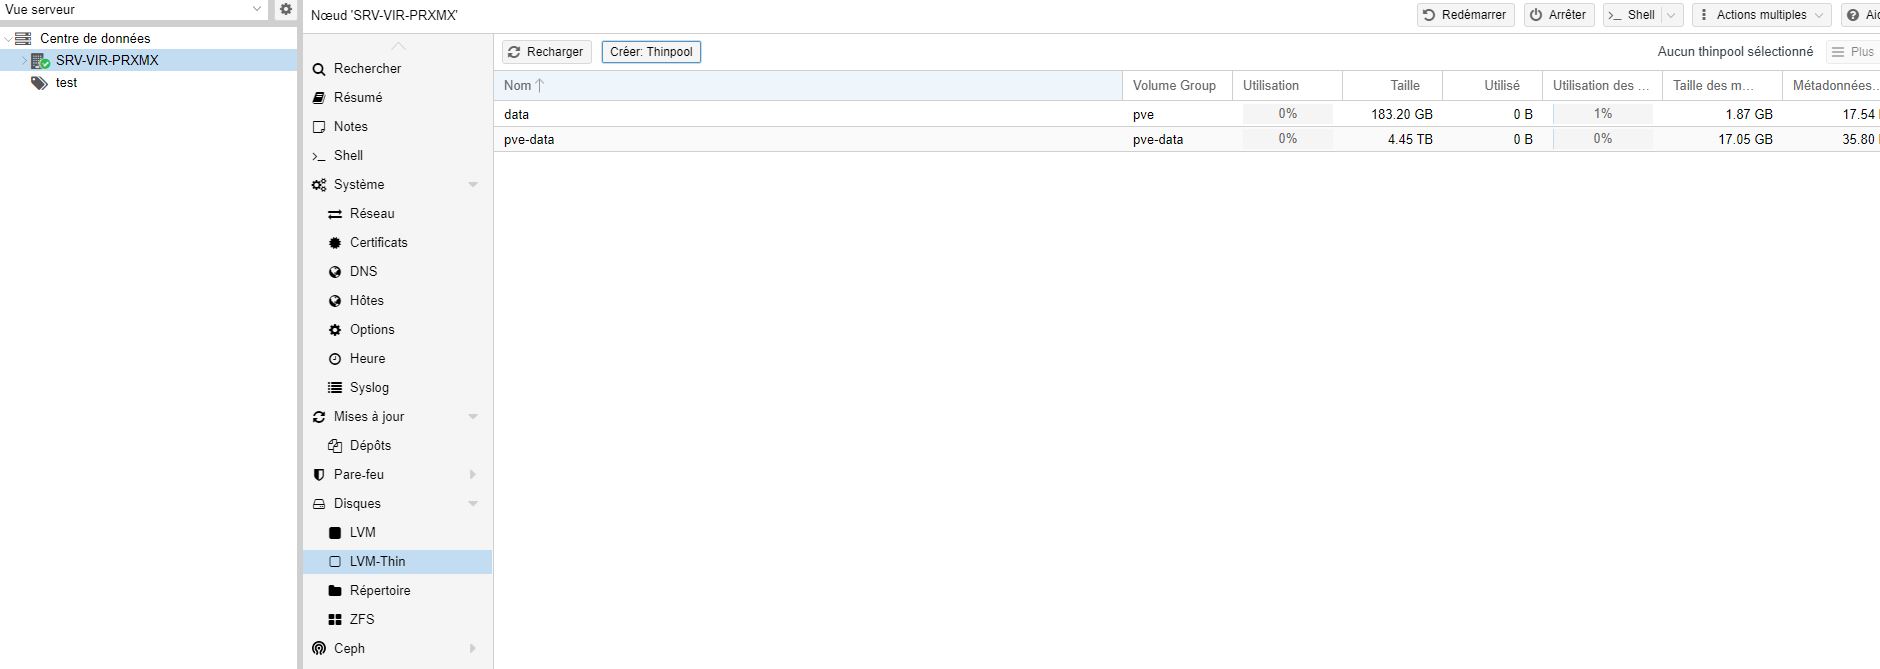The height and width of the screenshot is (669, 1880).
Task: Collapse the Système section arrow
Action: [473, 184]
